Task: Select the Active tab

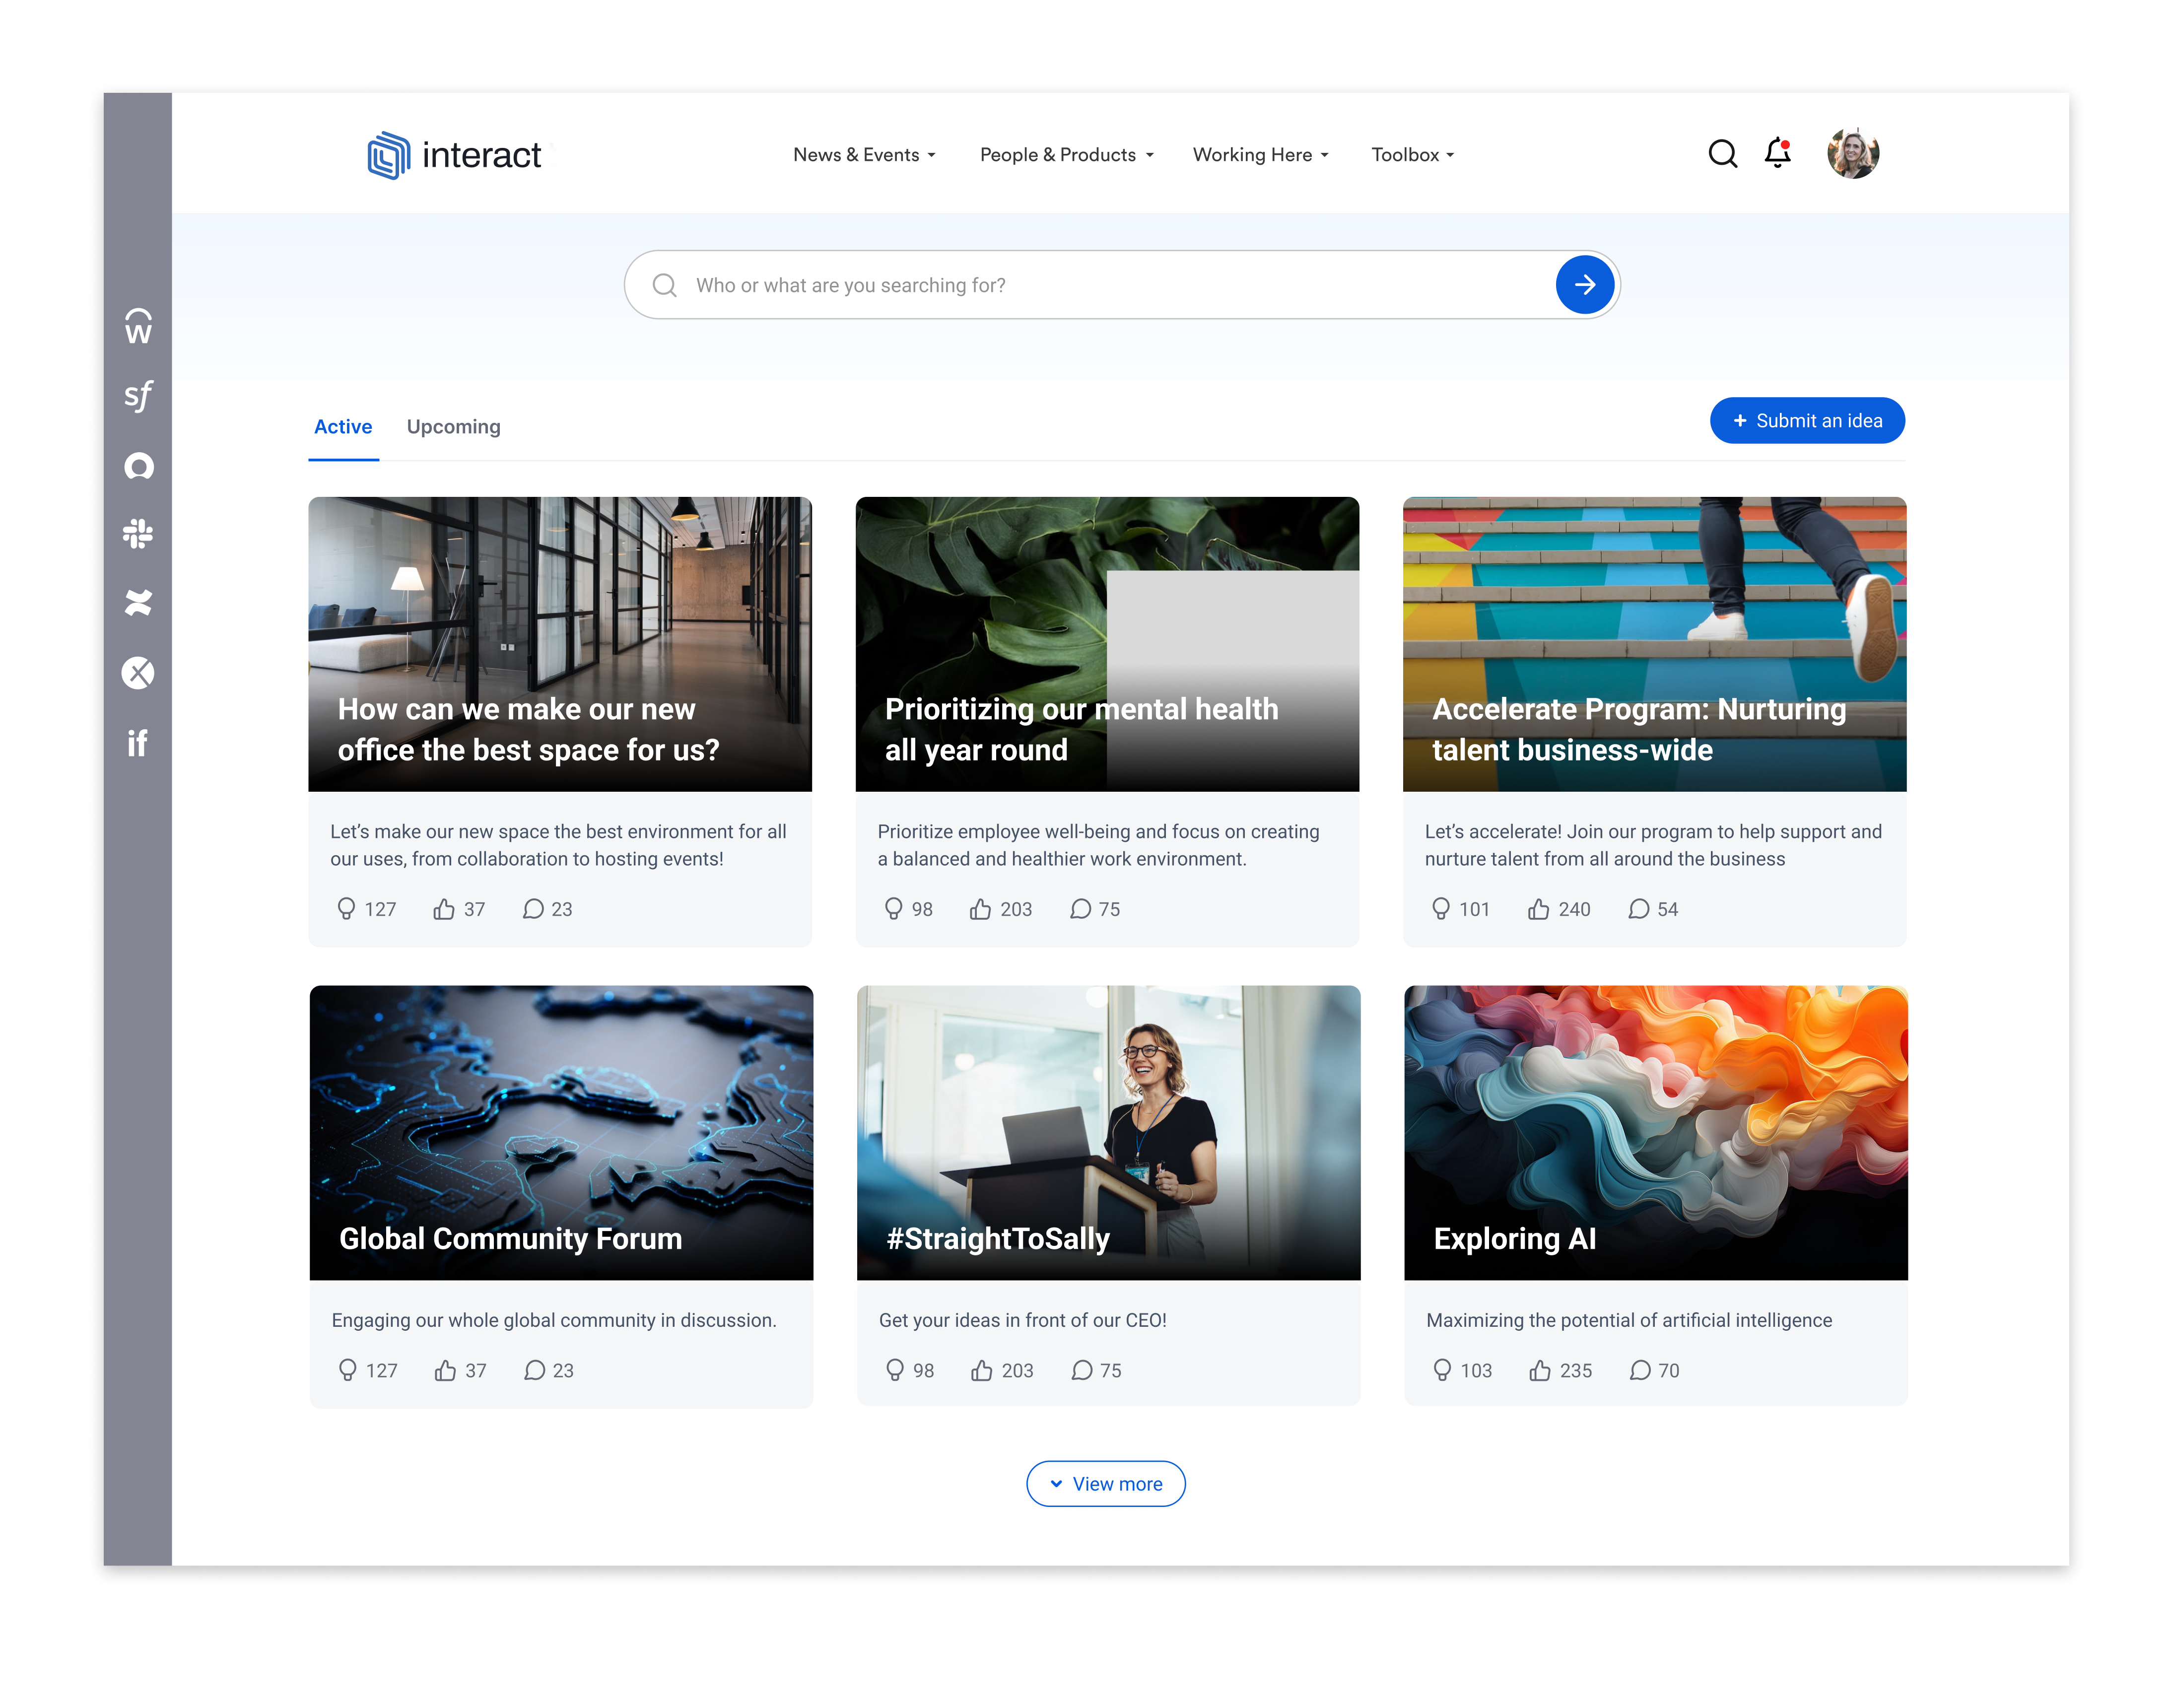Action: 343,427
